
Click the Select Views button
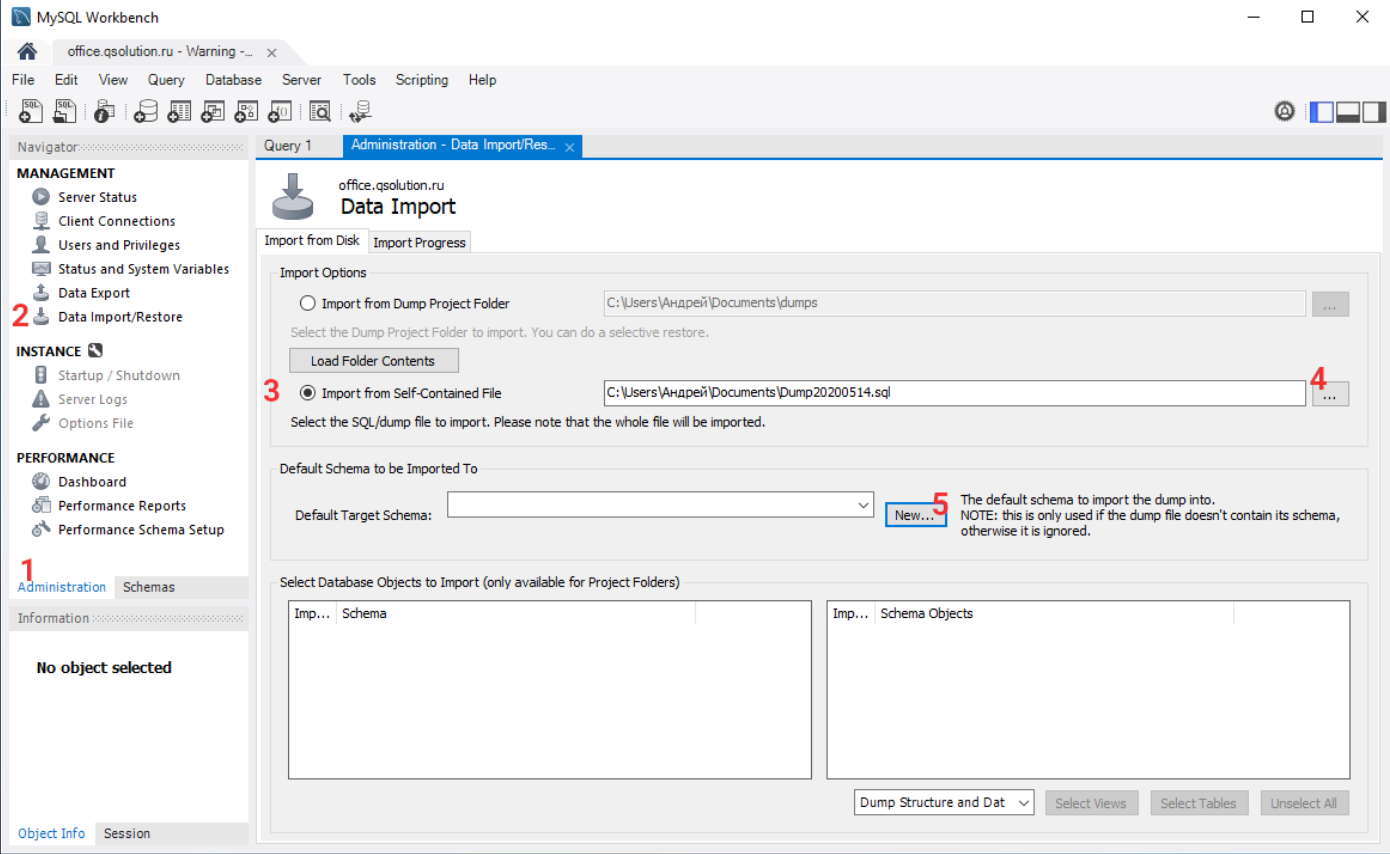pyautogui.click(x=1091, y=803)
